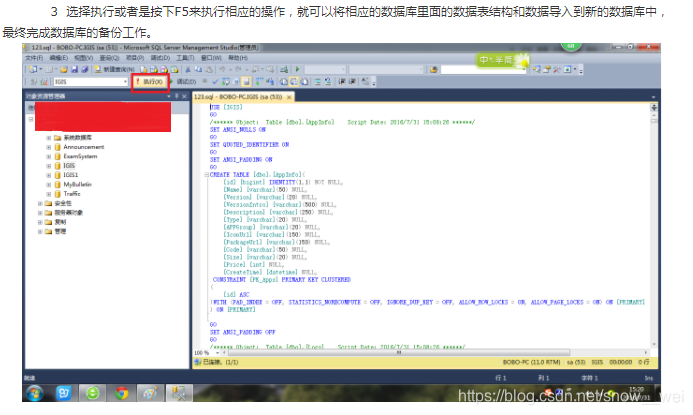The image size is (693, 415).
Task: Expand the ExamSystem database node
Action: [49, 156]
